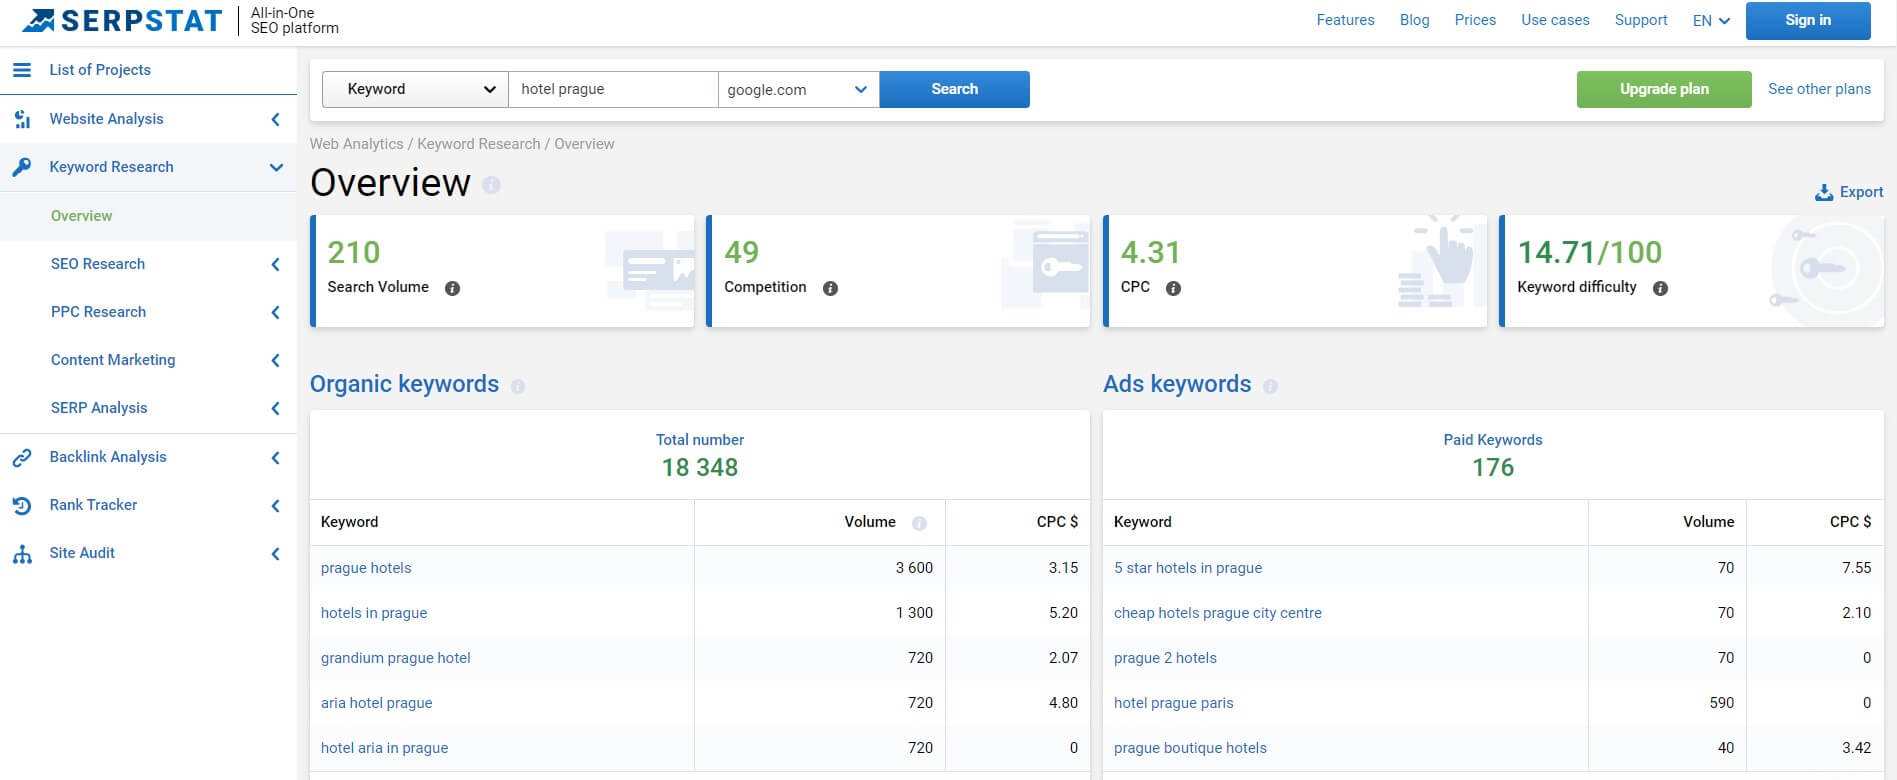The height and width of the screenshot is (780, 1897).
Task: Click the Export download icon
Action: [1824, 193]
